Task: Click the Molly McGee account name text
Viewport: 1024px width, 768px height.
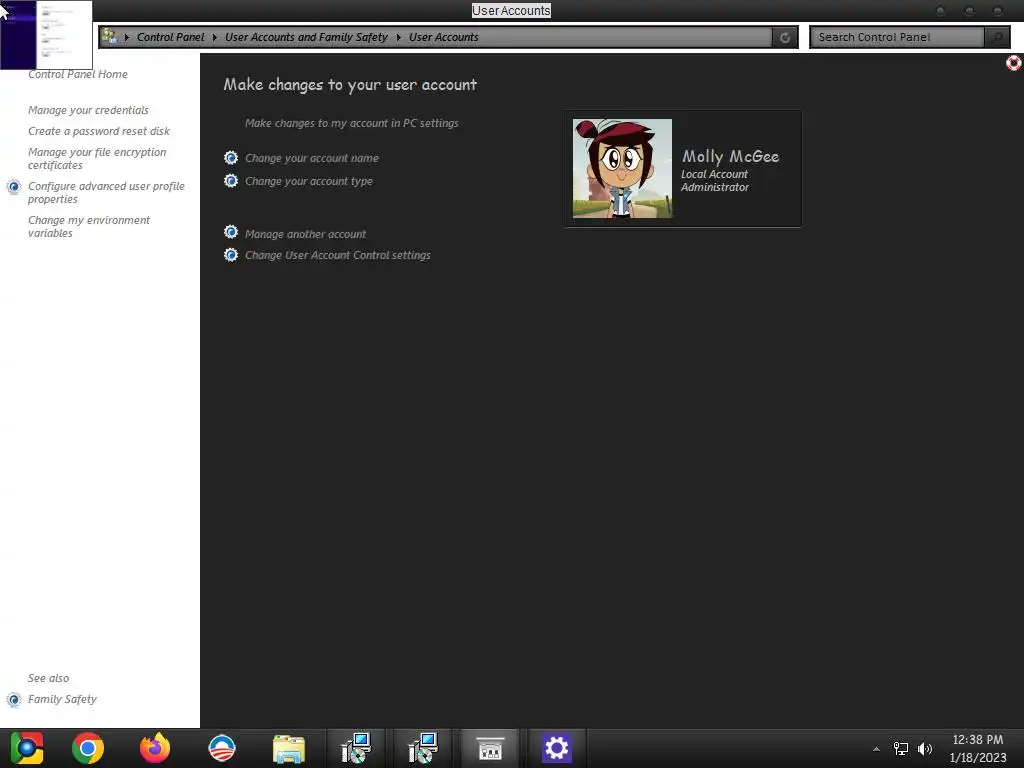Action: click(x=730, y=156)
